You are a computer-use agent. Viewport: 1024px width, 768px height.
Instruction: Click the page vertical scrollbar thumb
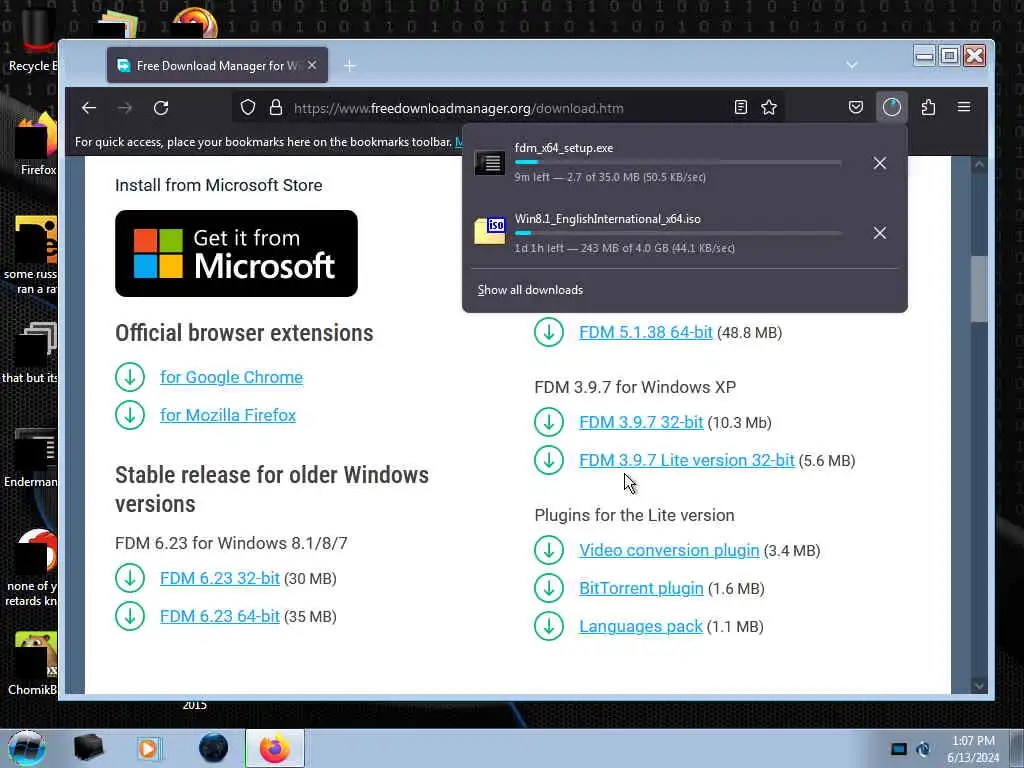pyautogui.click(x=979, y=289)
